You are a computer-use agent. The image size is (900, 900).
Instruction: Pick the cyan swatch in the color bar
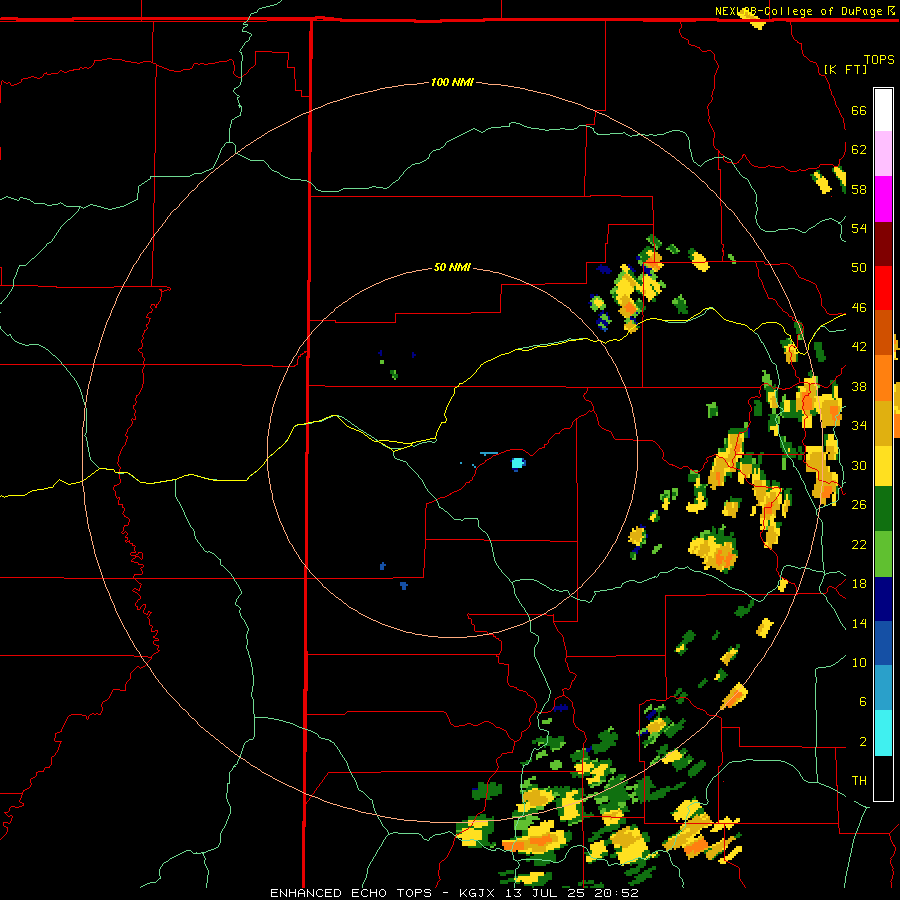point(883,733)
